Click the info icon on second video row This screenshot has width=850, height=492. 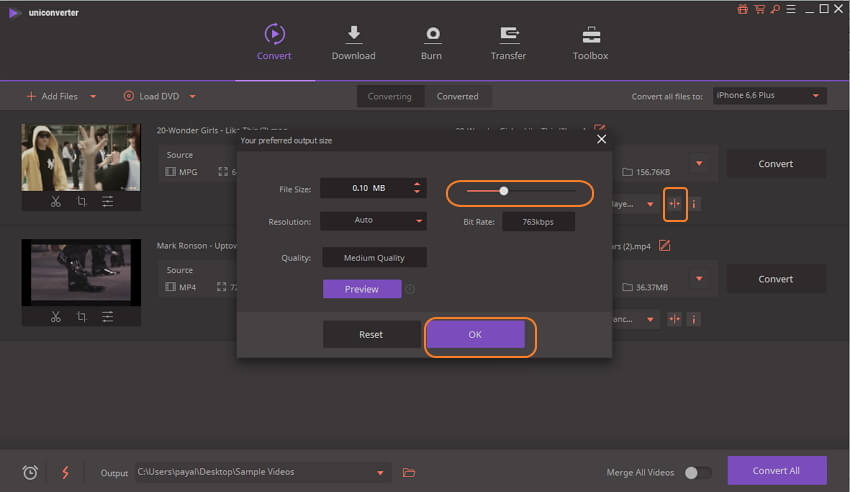pyautogui.click(x=694, y=319)
